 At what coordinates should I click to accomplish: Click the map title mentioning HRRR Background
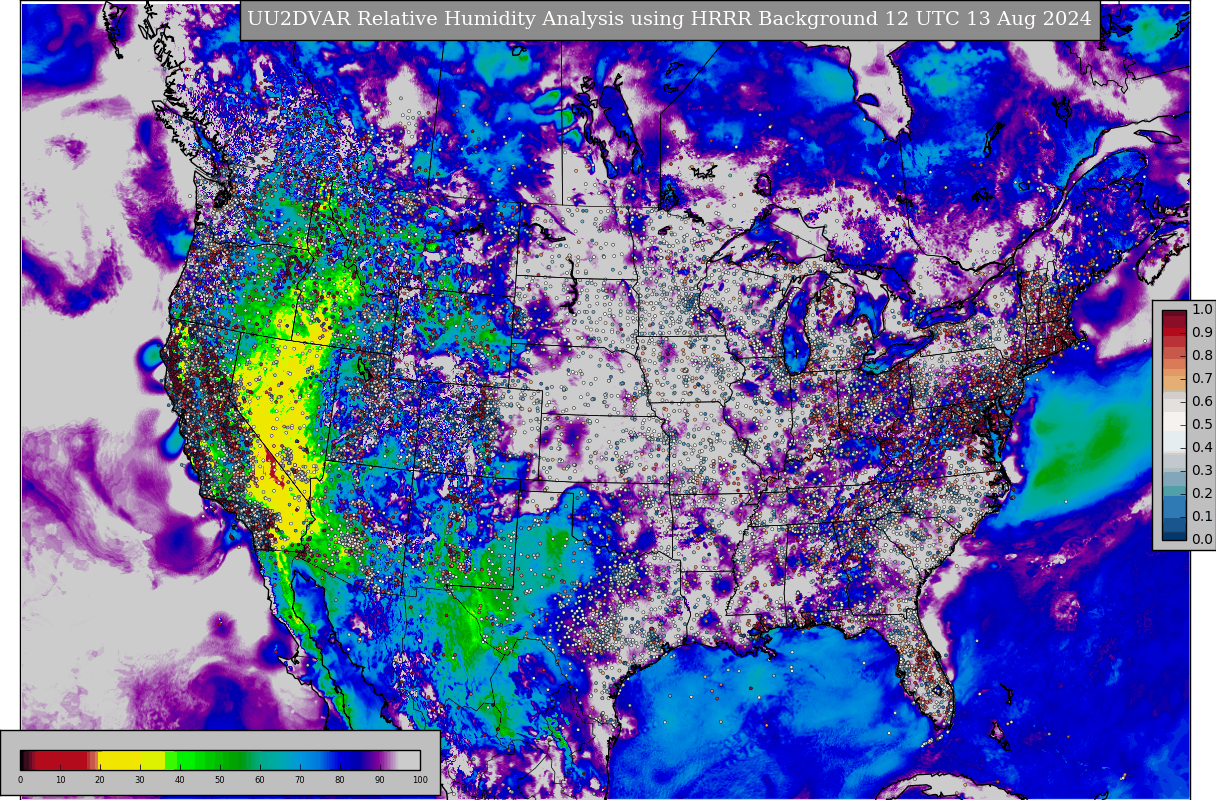669,20
